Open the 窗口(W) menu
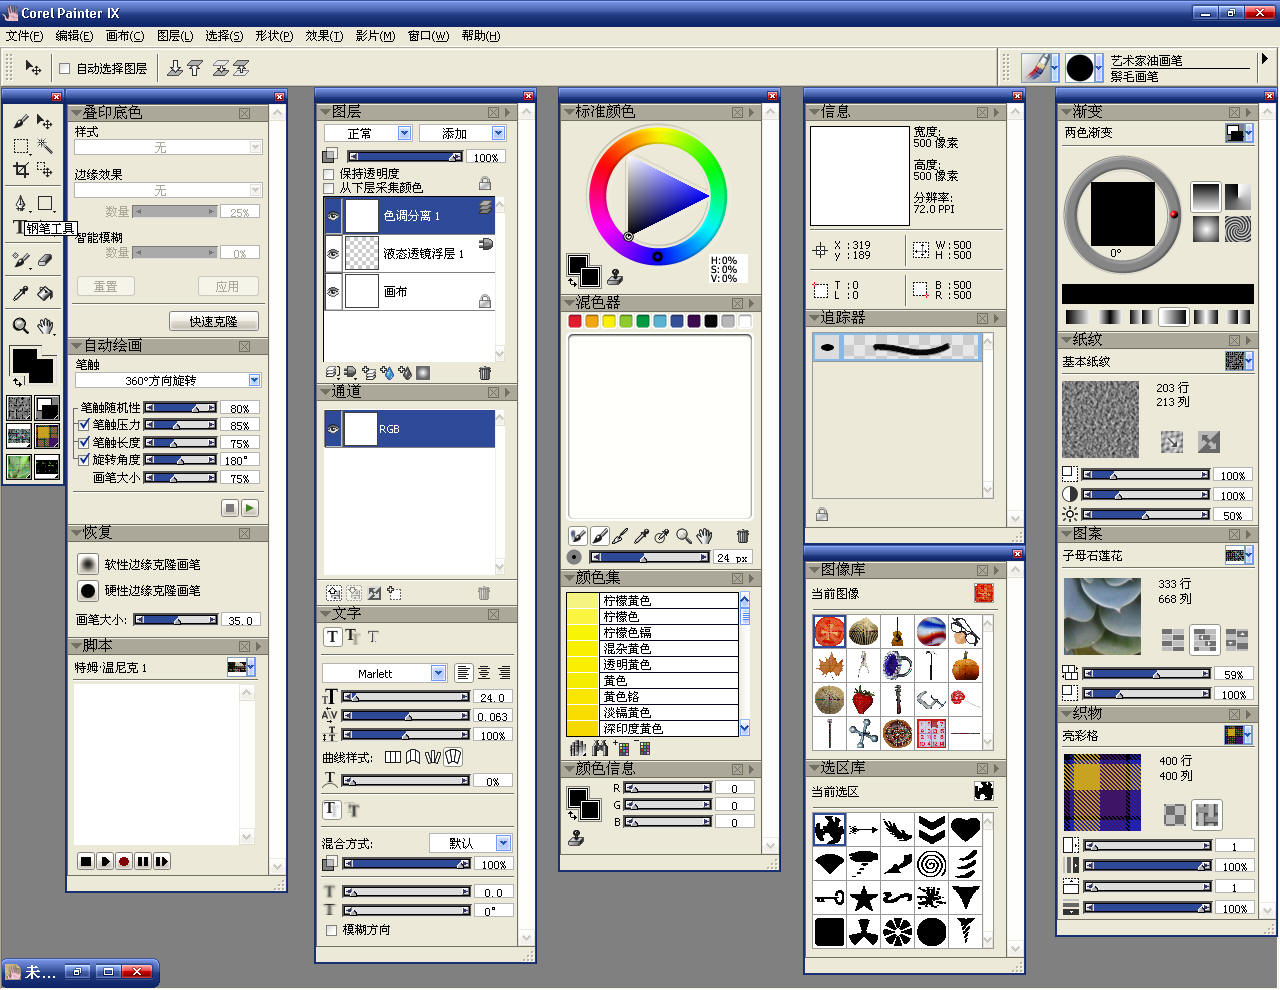The width and height of the screenshot is (1280, 990). [428, 36]
